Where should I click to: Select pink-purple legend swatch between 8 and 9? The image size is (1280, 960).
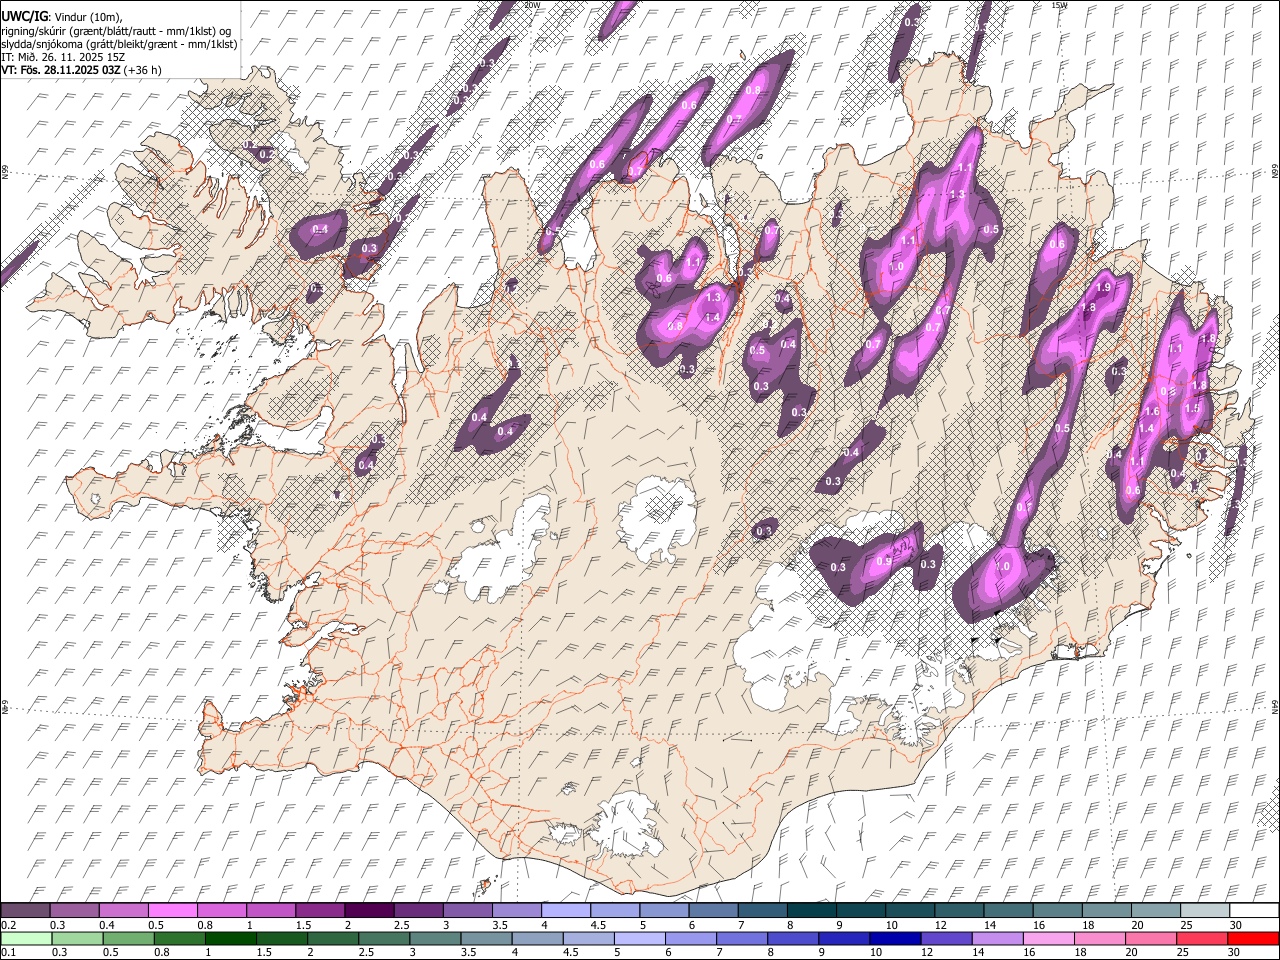click(x=811, y=910)
